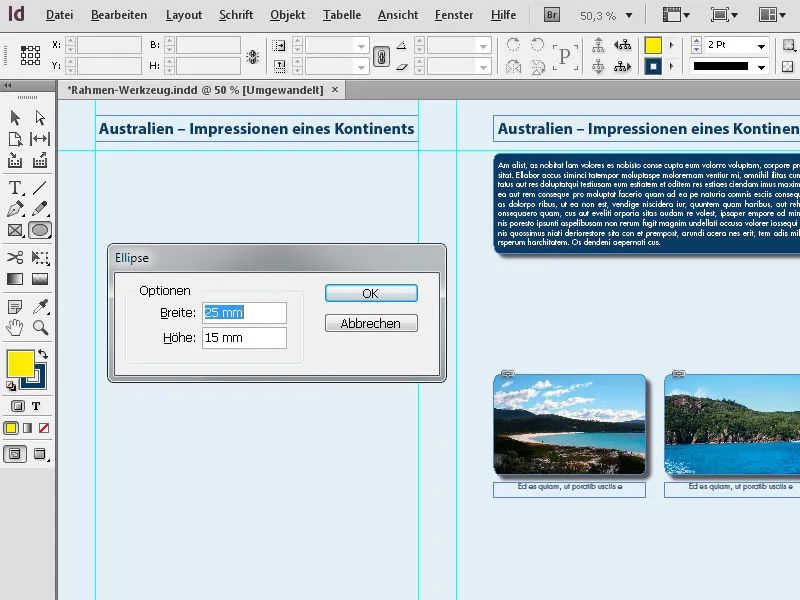This screenshot has height=600, width=800.
Task: Select the Page tool
Action: [15, 139]
